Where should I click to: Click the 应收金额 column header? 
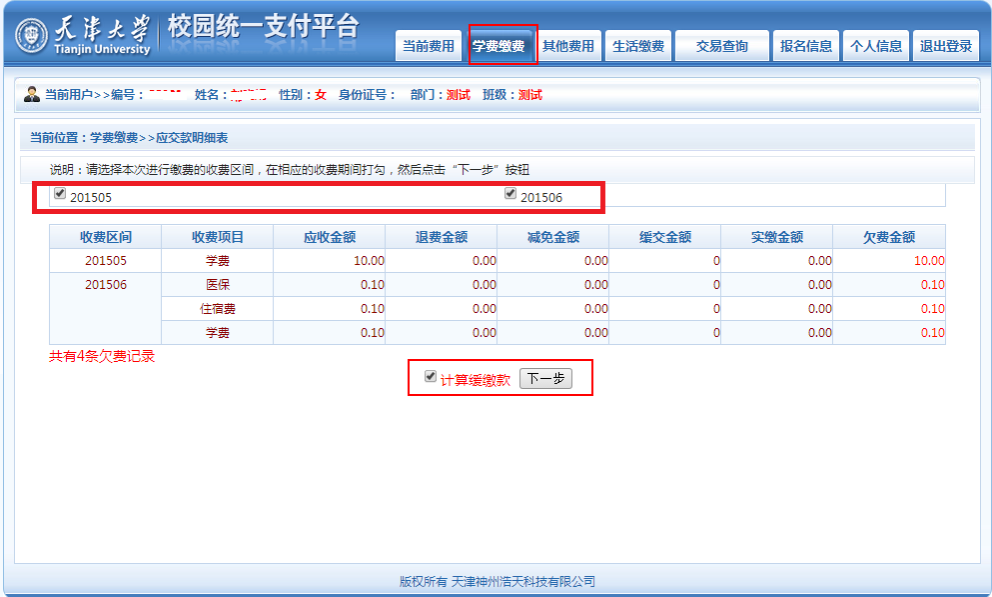point(329,237)
